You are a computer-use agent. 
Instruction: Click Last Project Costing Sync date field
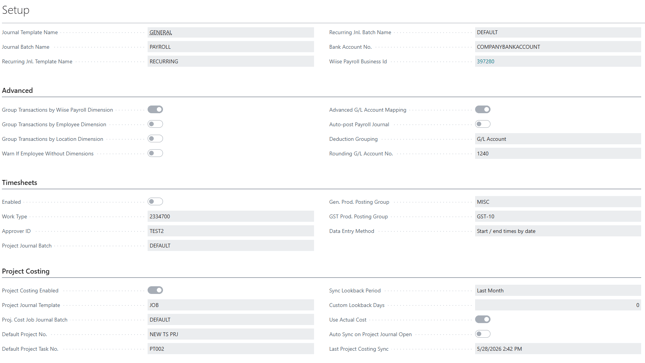[x=558, y=349]
